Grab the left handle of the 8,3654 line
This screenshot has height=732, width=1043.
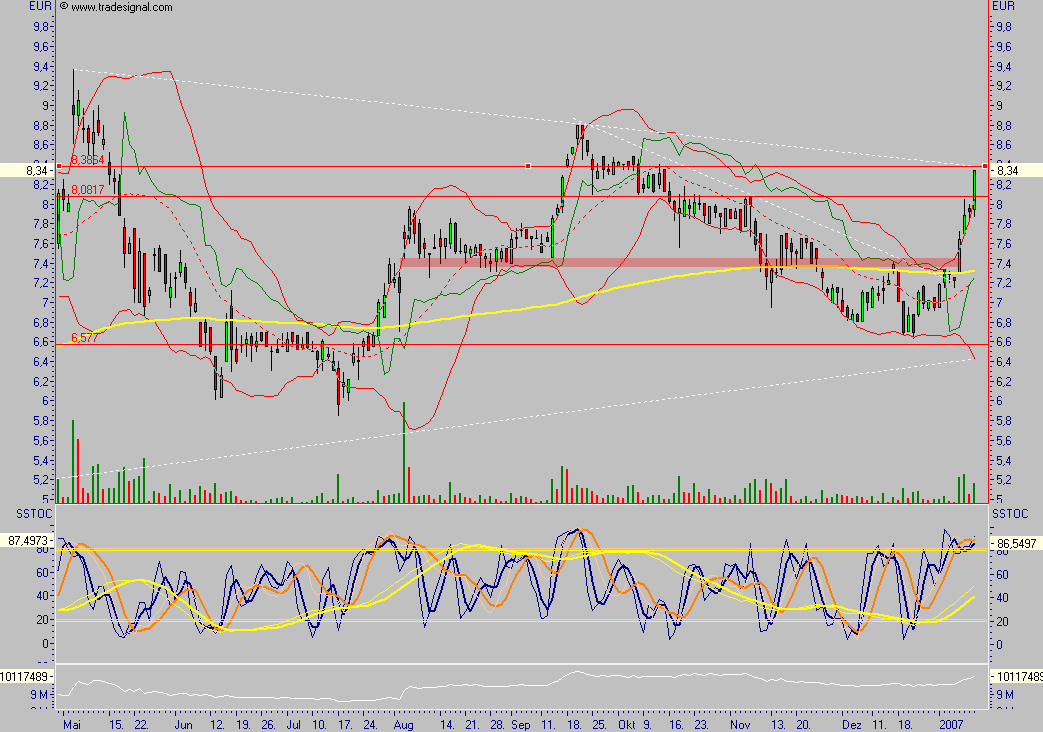[59, 165]
